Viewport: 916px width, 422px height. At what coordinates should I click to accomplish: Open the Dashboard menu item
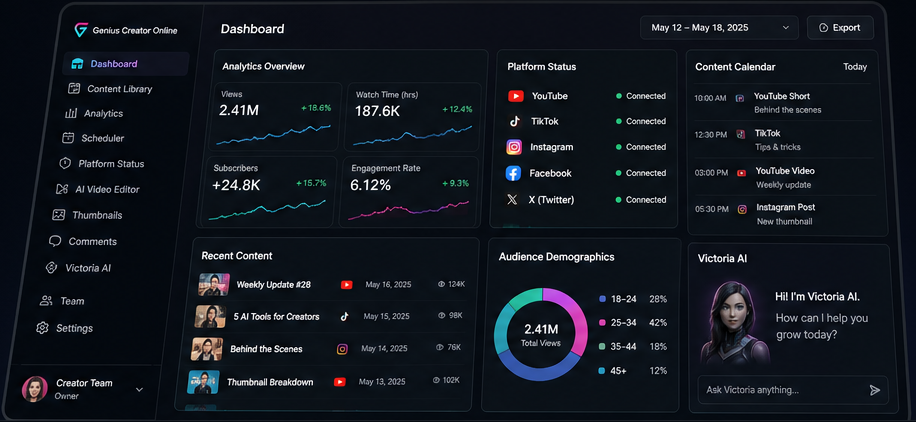coord(125,64)
